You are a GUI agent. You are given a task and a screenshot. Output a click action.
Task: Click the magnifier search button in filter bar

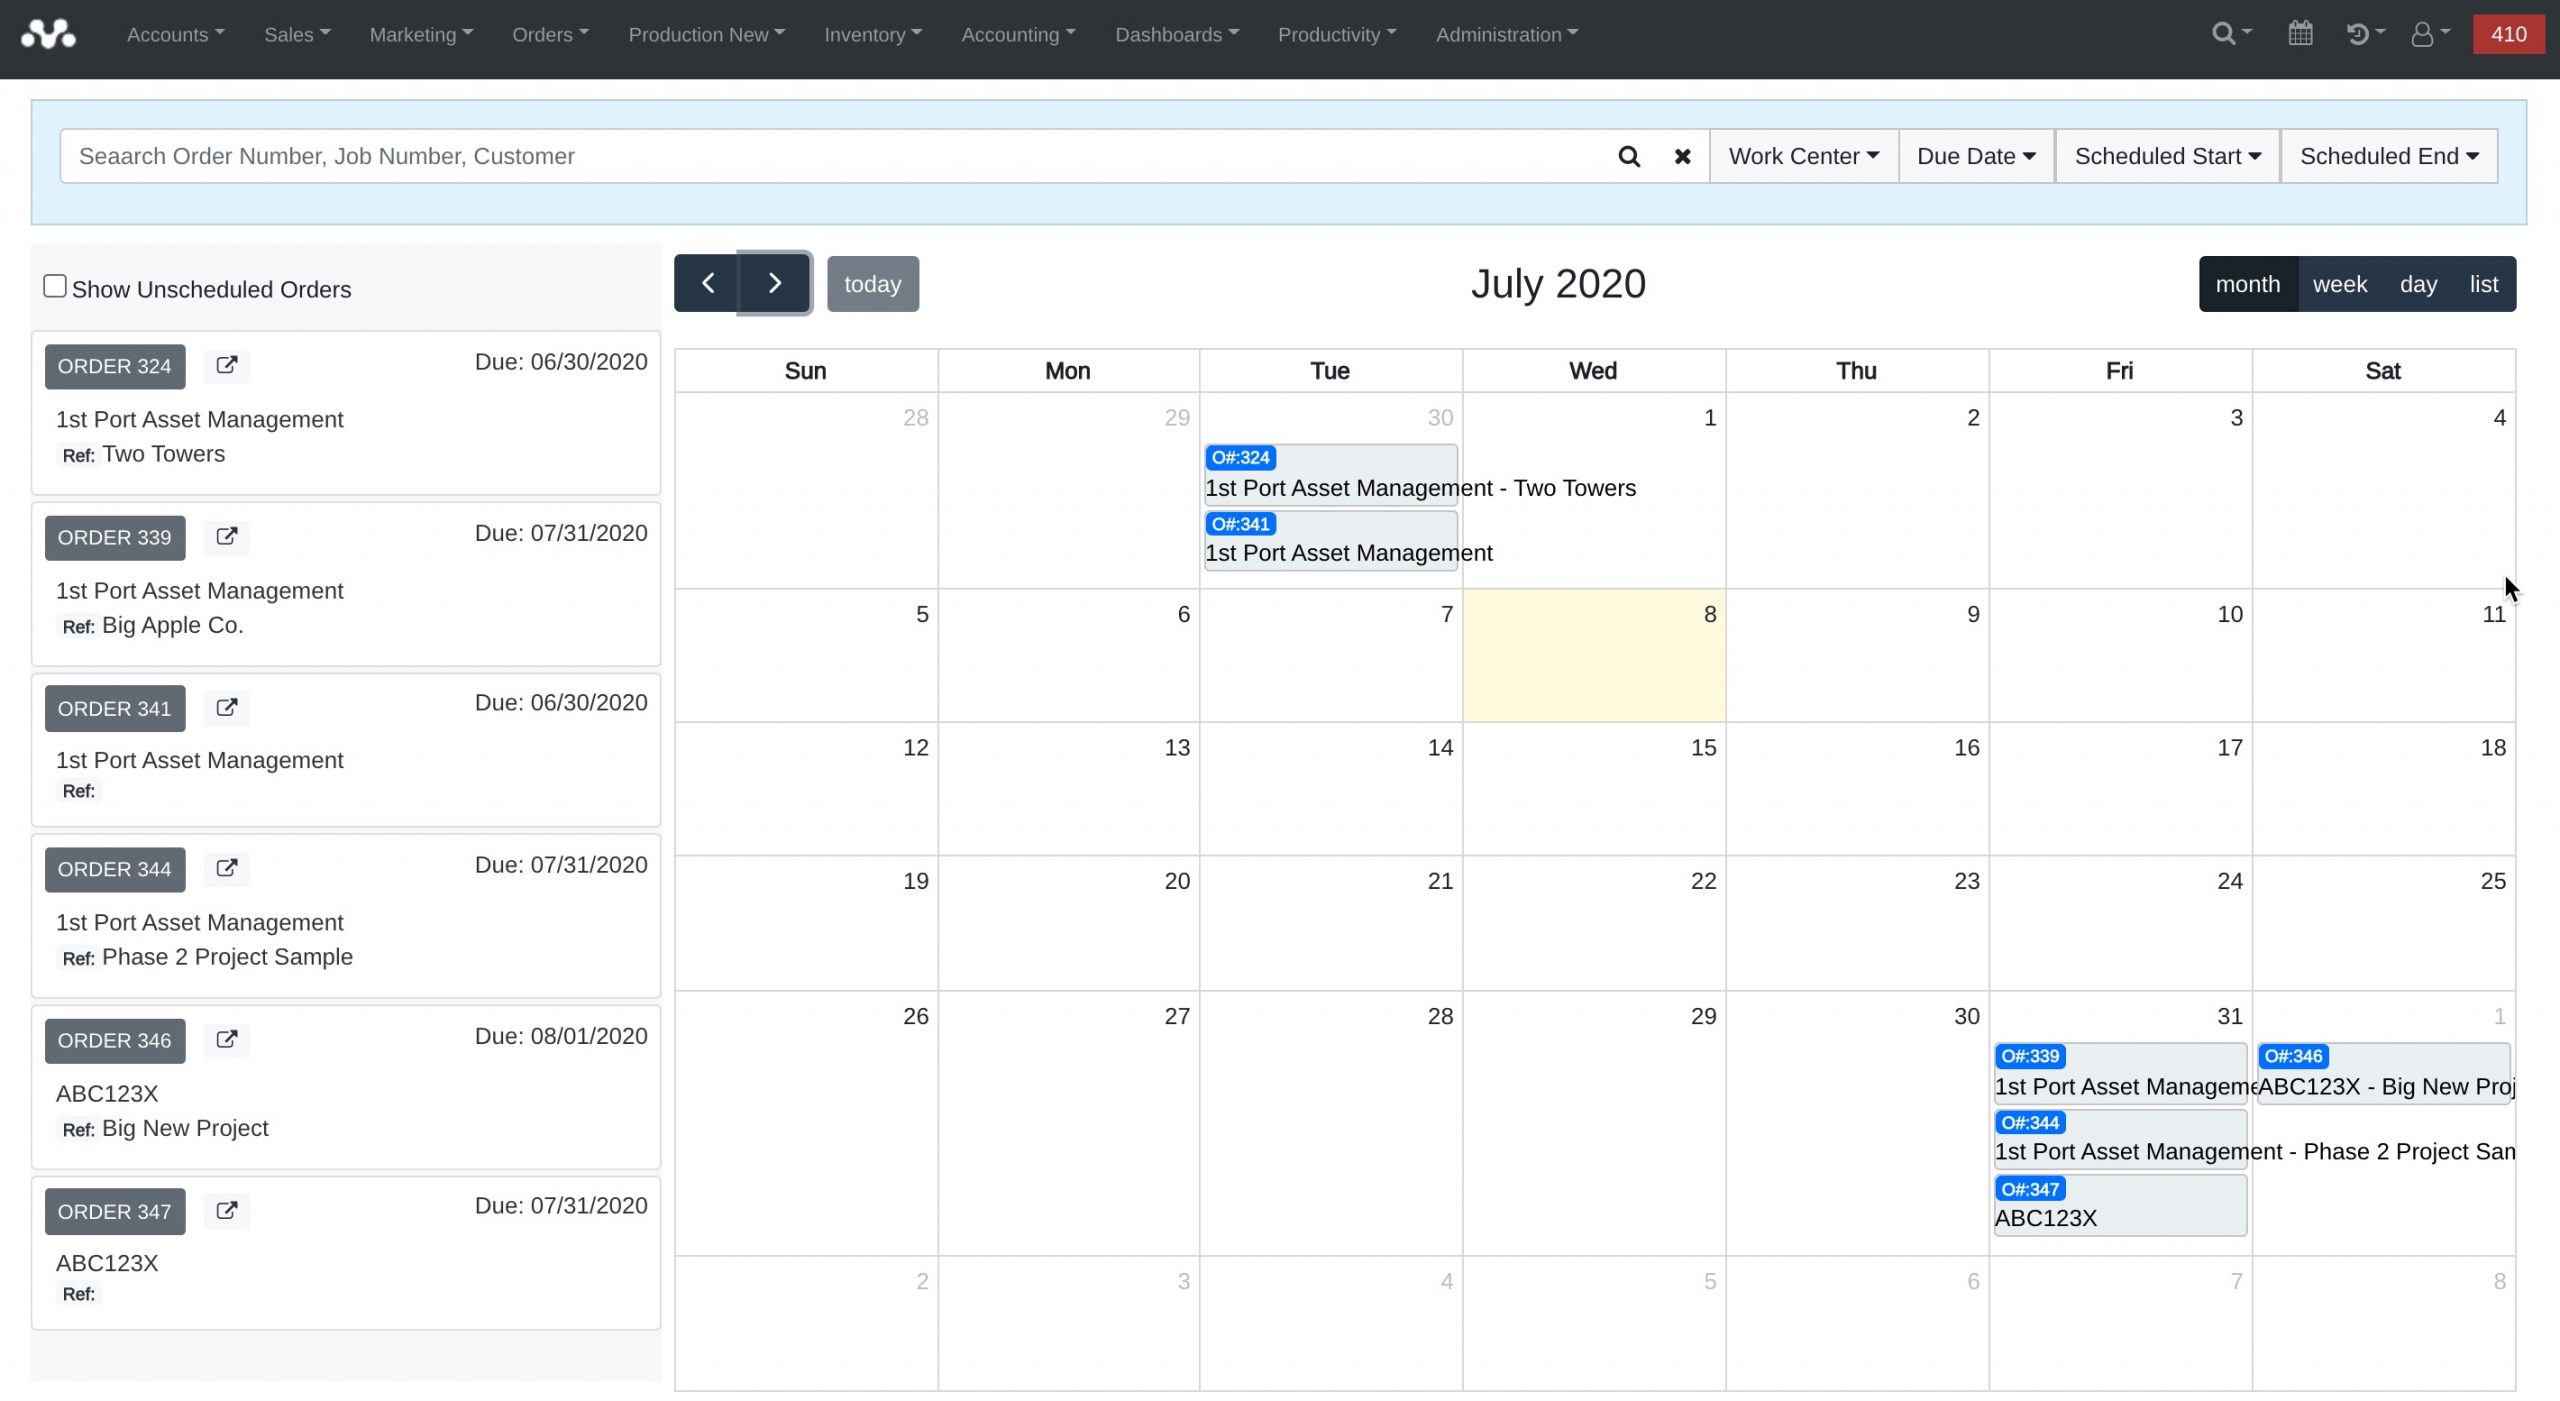click(x=1629, y=156)
